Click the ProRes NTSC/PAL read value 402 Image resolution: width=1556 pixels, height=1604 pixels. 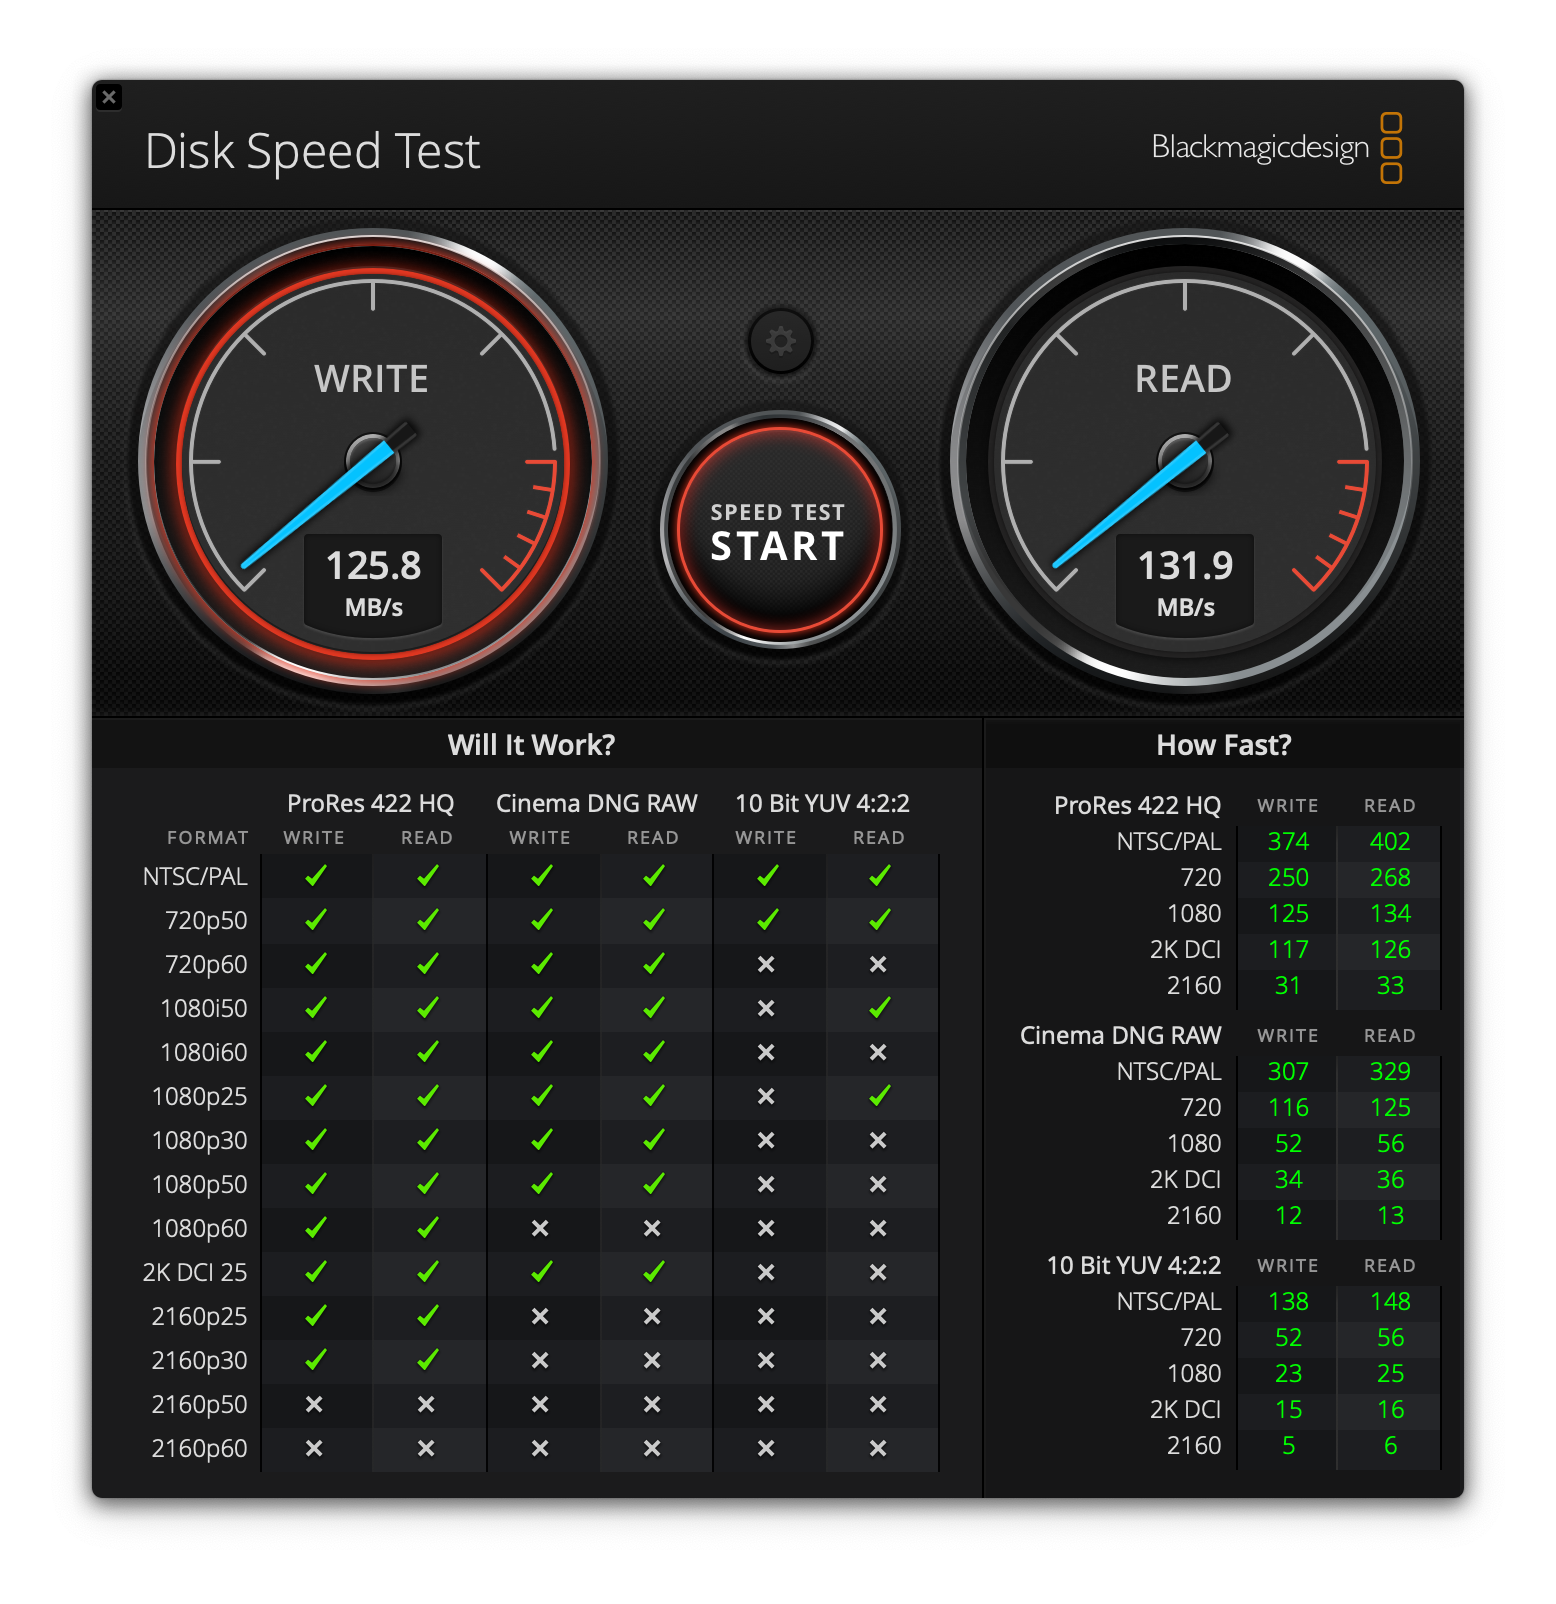pos(1390,842)
